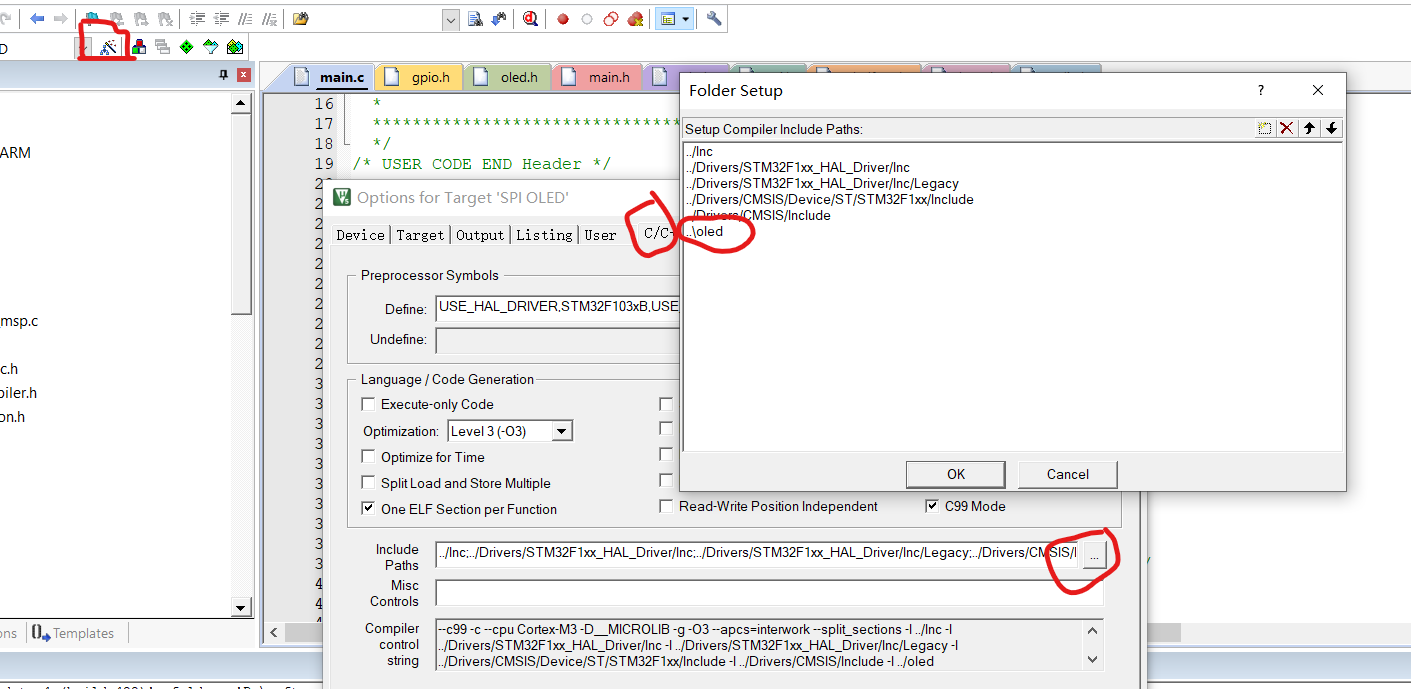Select the Device tab in Options dialog
Image resolution: width=1411 pixels, height=689 pixels.
point(361,235)
